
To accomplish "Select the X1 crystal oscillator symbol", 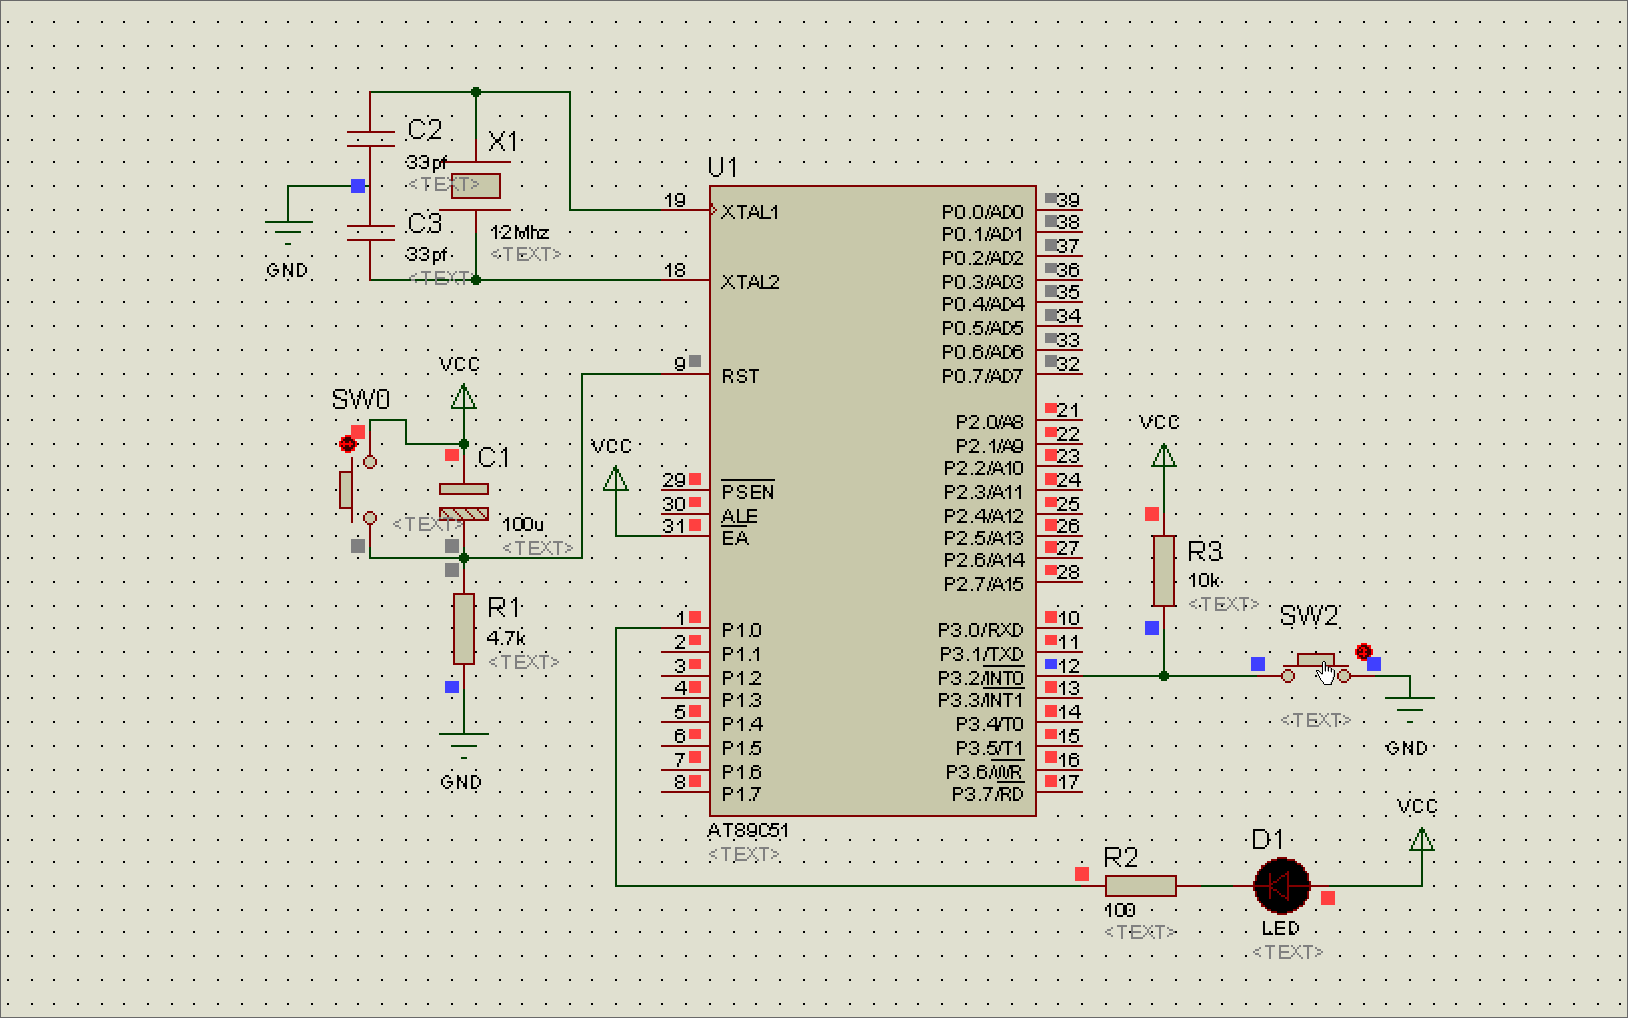I will [475, 185].
